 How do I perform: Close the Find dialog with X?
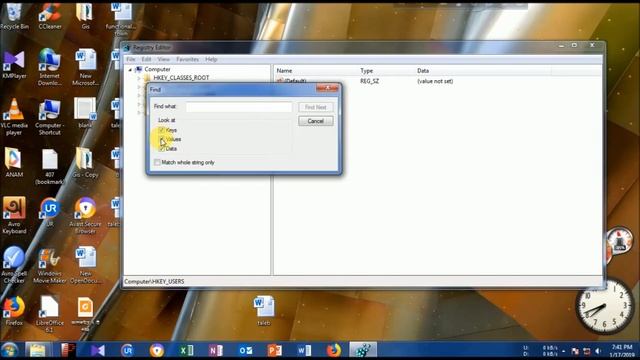tap(327, 88)
